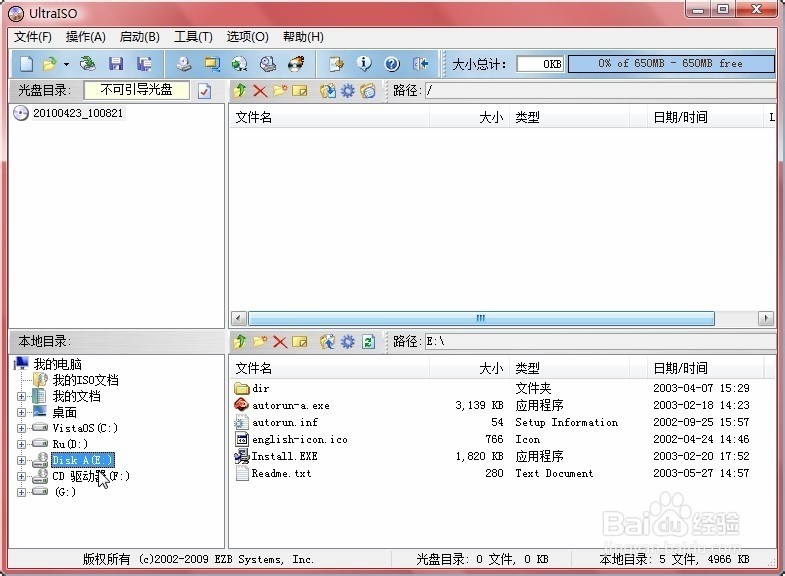
Task: Click the Open CD/DVD green arrow icon
Action: pos(88,64)
